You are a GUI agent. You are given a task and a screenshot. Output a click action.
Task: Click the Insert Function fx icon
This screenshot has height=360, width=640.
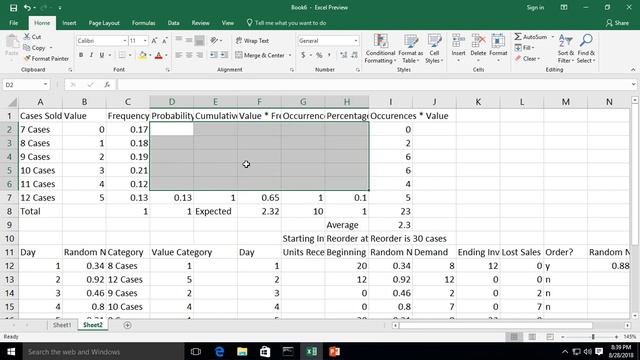107,84
